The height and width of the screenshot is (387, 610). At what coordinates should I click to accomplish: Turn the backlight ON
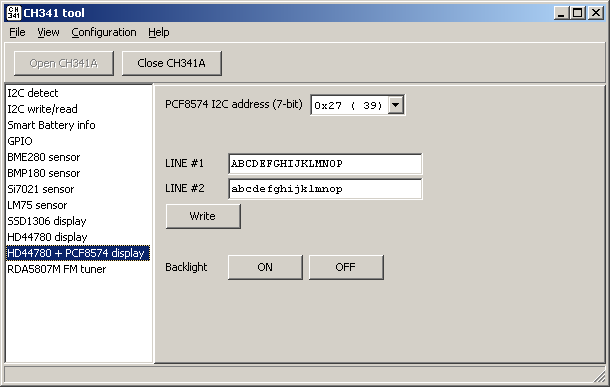point(265,267)
